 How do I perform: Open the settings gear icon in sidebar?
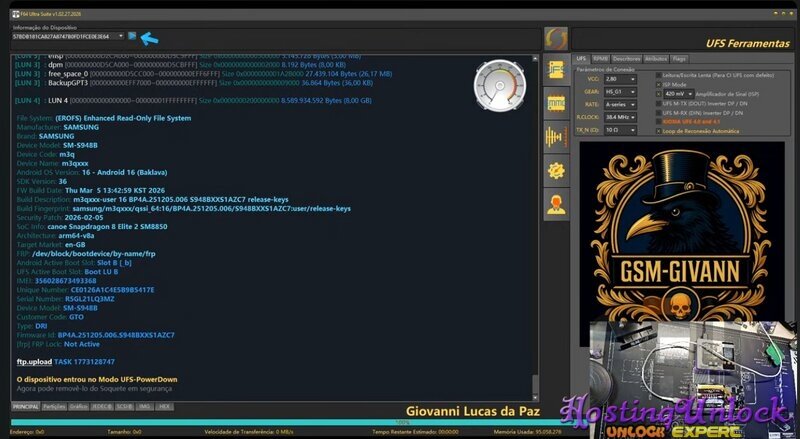[556, 170]
